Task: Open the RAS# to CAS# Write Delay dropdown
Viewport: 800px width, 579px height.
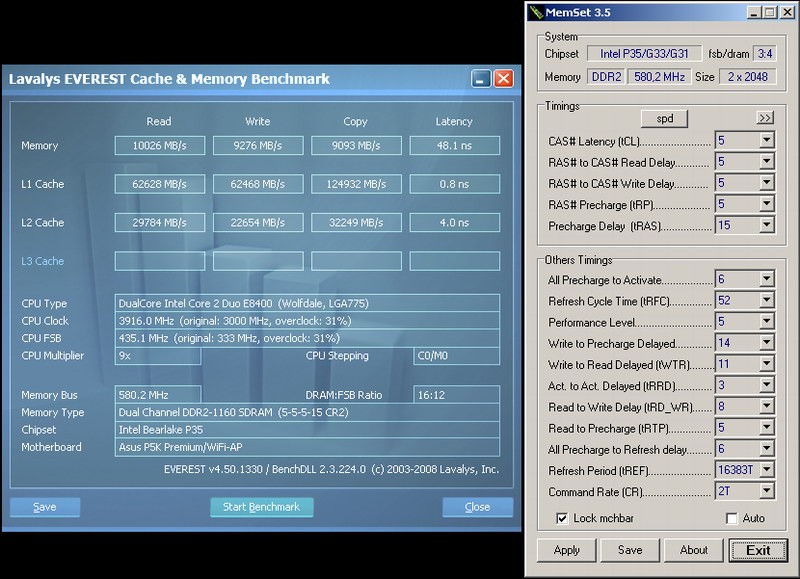Action: [766, 183]
